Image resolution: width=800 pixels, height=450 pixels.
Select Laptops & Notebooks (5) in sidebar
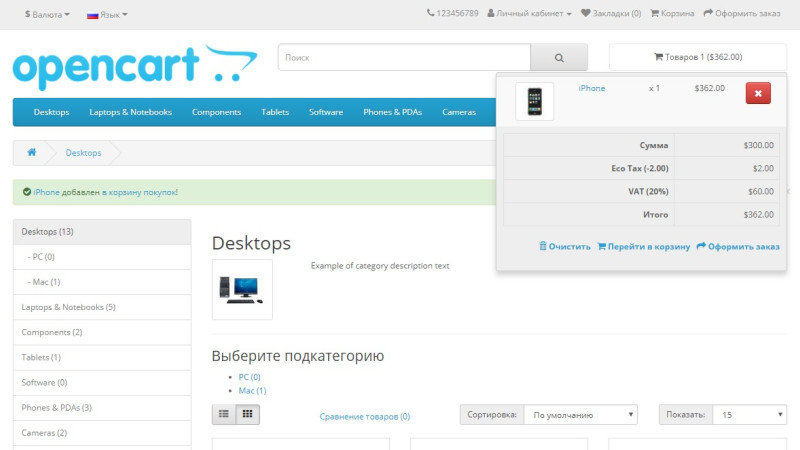(x=102, y=307)
